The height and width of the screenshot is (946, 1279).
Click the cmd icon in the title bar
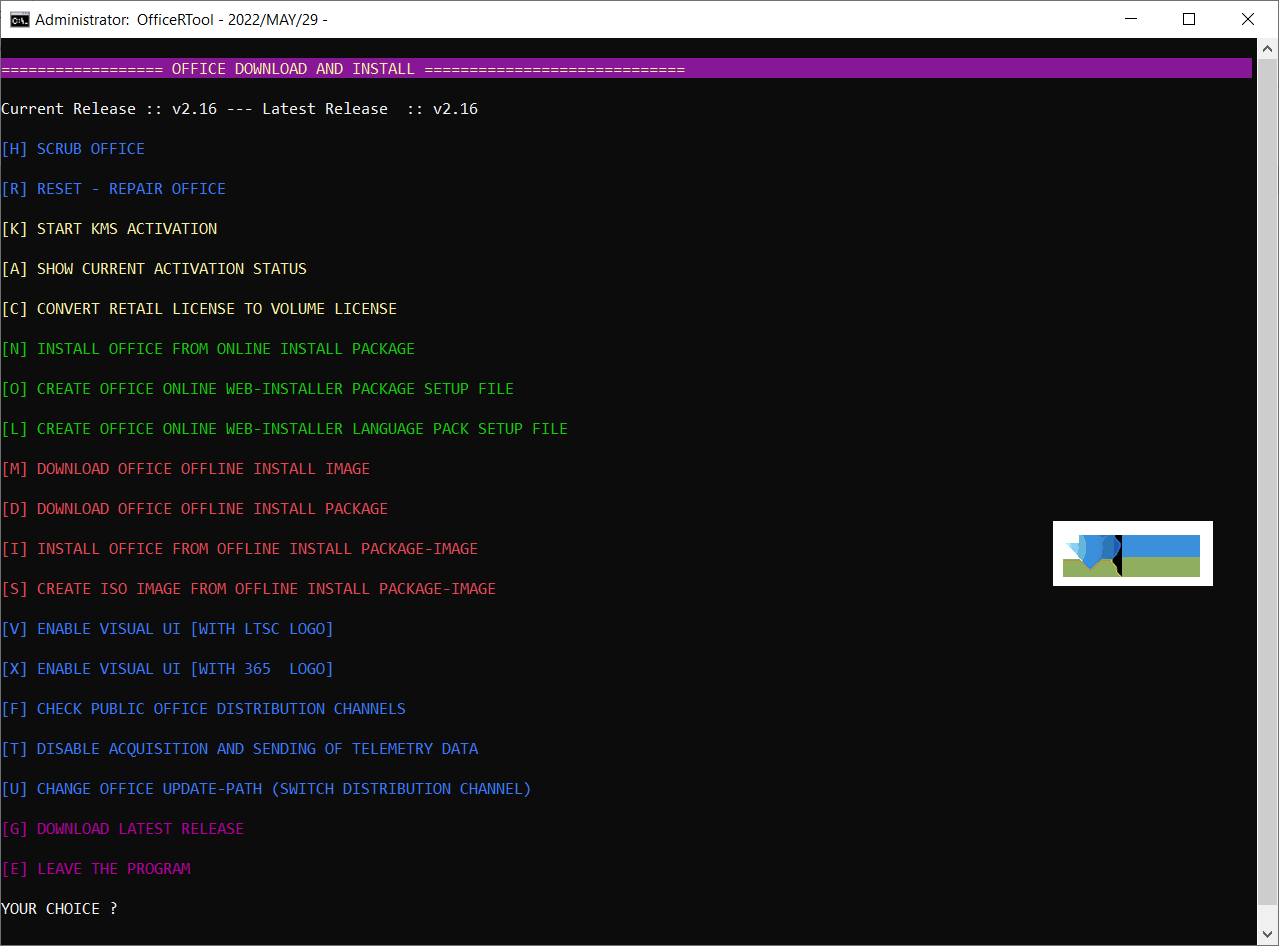[19, 19]
